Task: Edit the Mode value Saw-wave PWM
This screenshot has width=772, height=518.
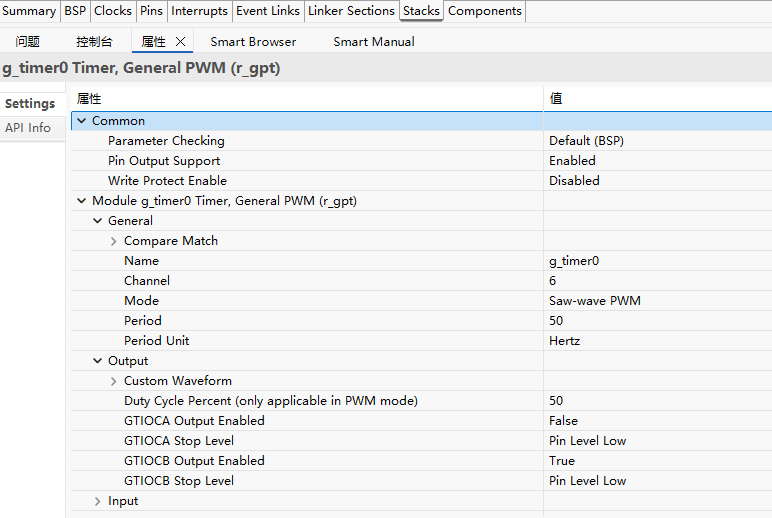Action: pos(594,301)
